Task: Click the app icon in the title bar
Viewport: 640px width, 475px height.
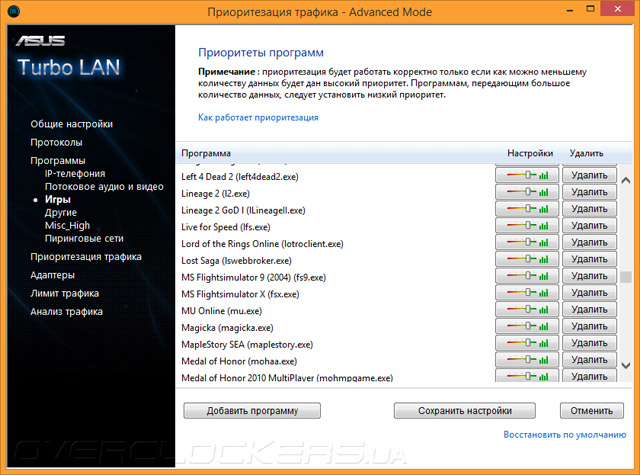Action: [x=13, y=11]
